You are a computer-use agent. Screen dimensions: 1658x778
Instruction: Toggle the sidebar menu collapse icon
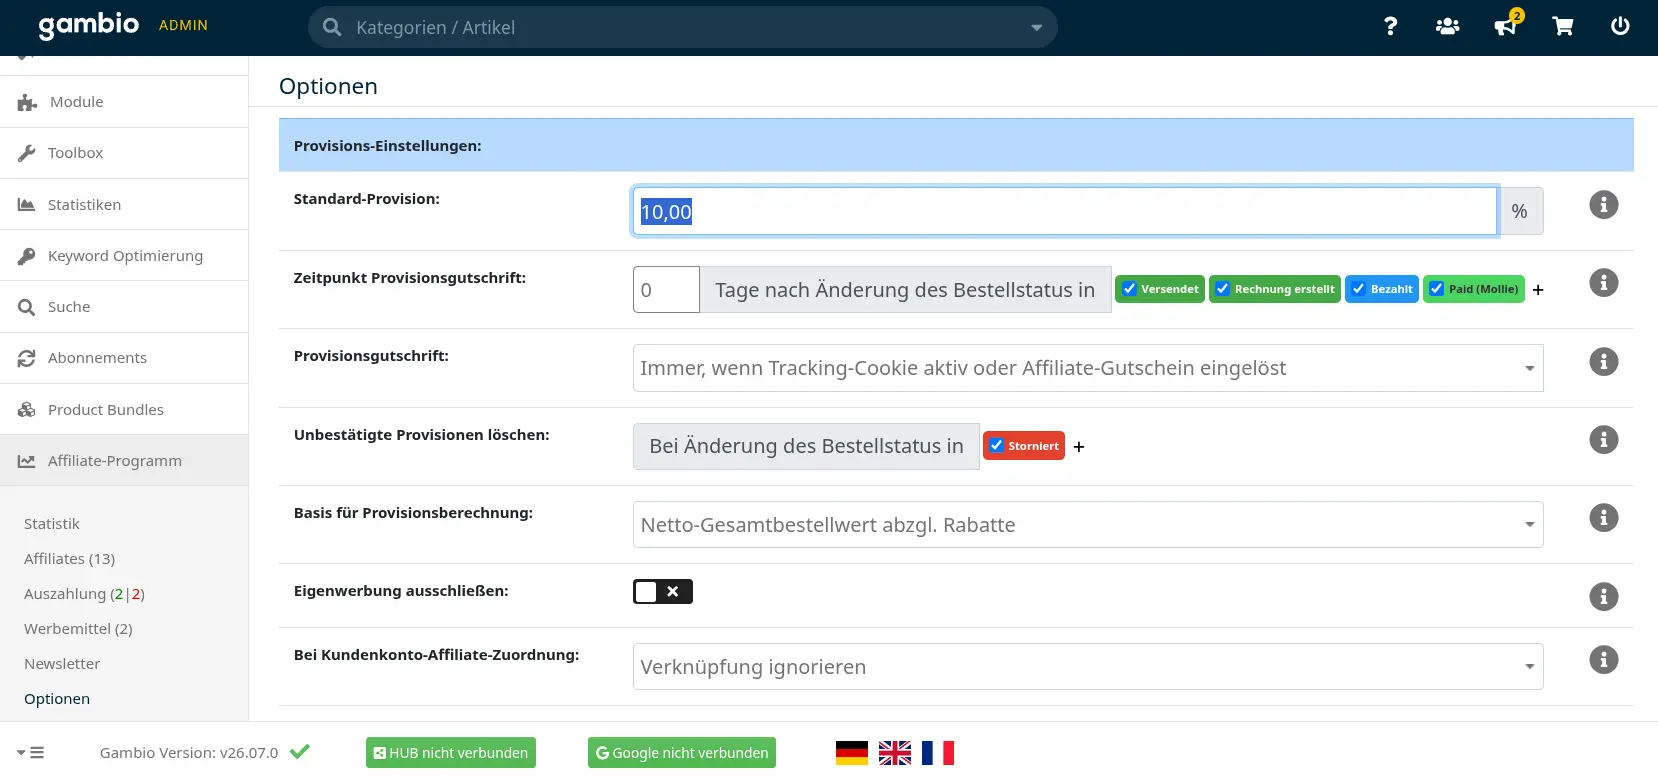(31, 753)
